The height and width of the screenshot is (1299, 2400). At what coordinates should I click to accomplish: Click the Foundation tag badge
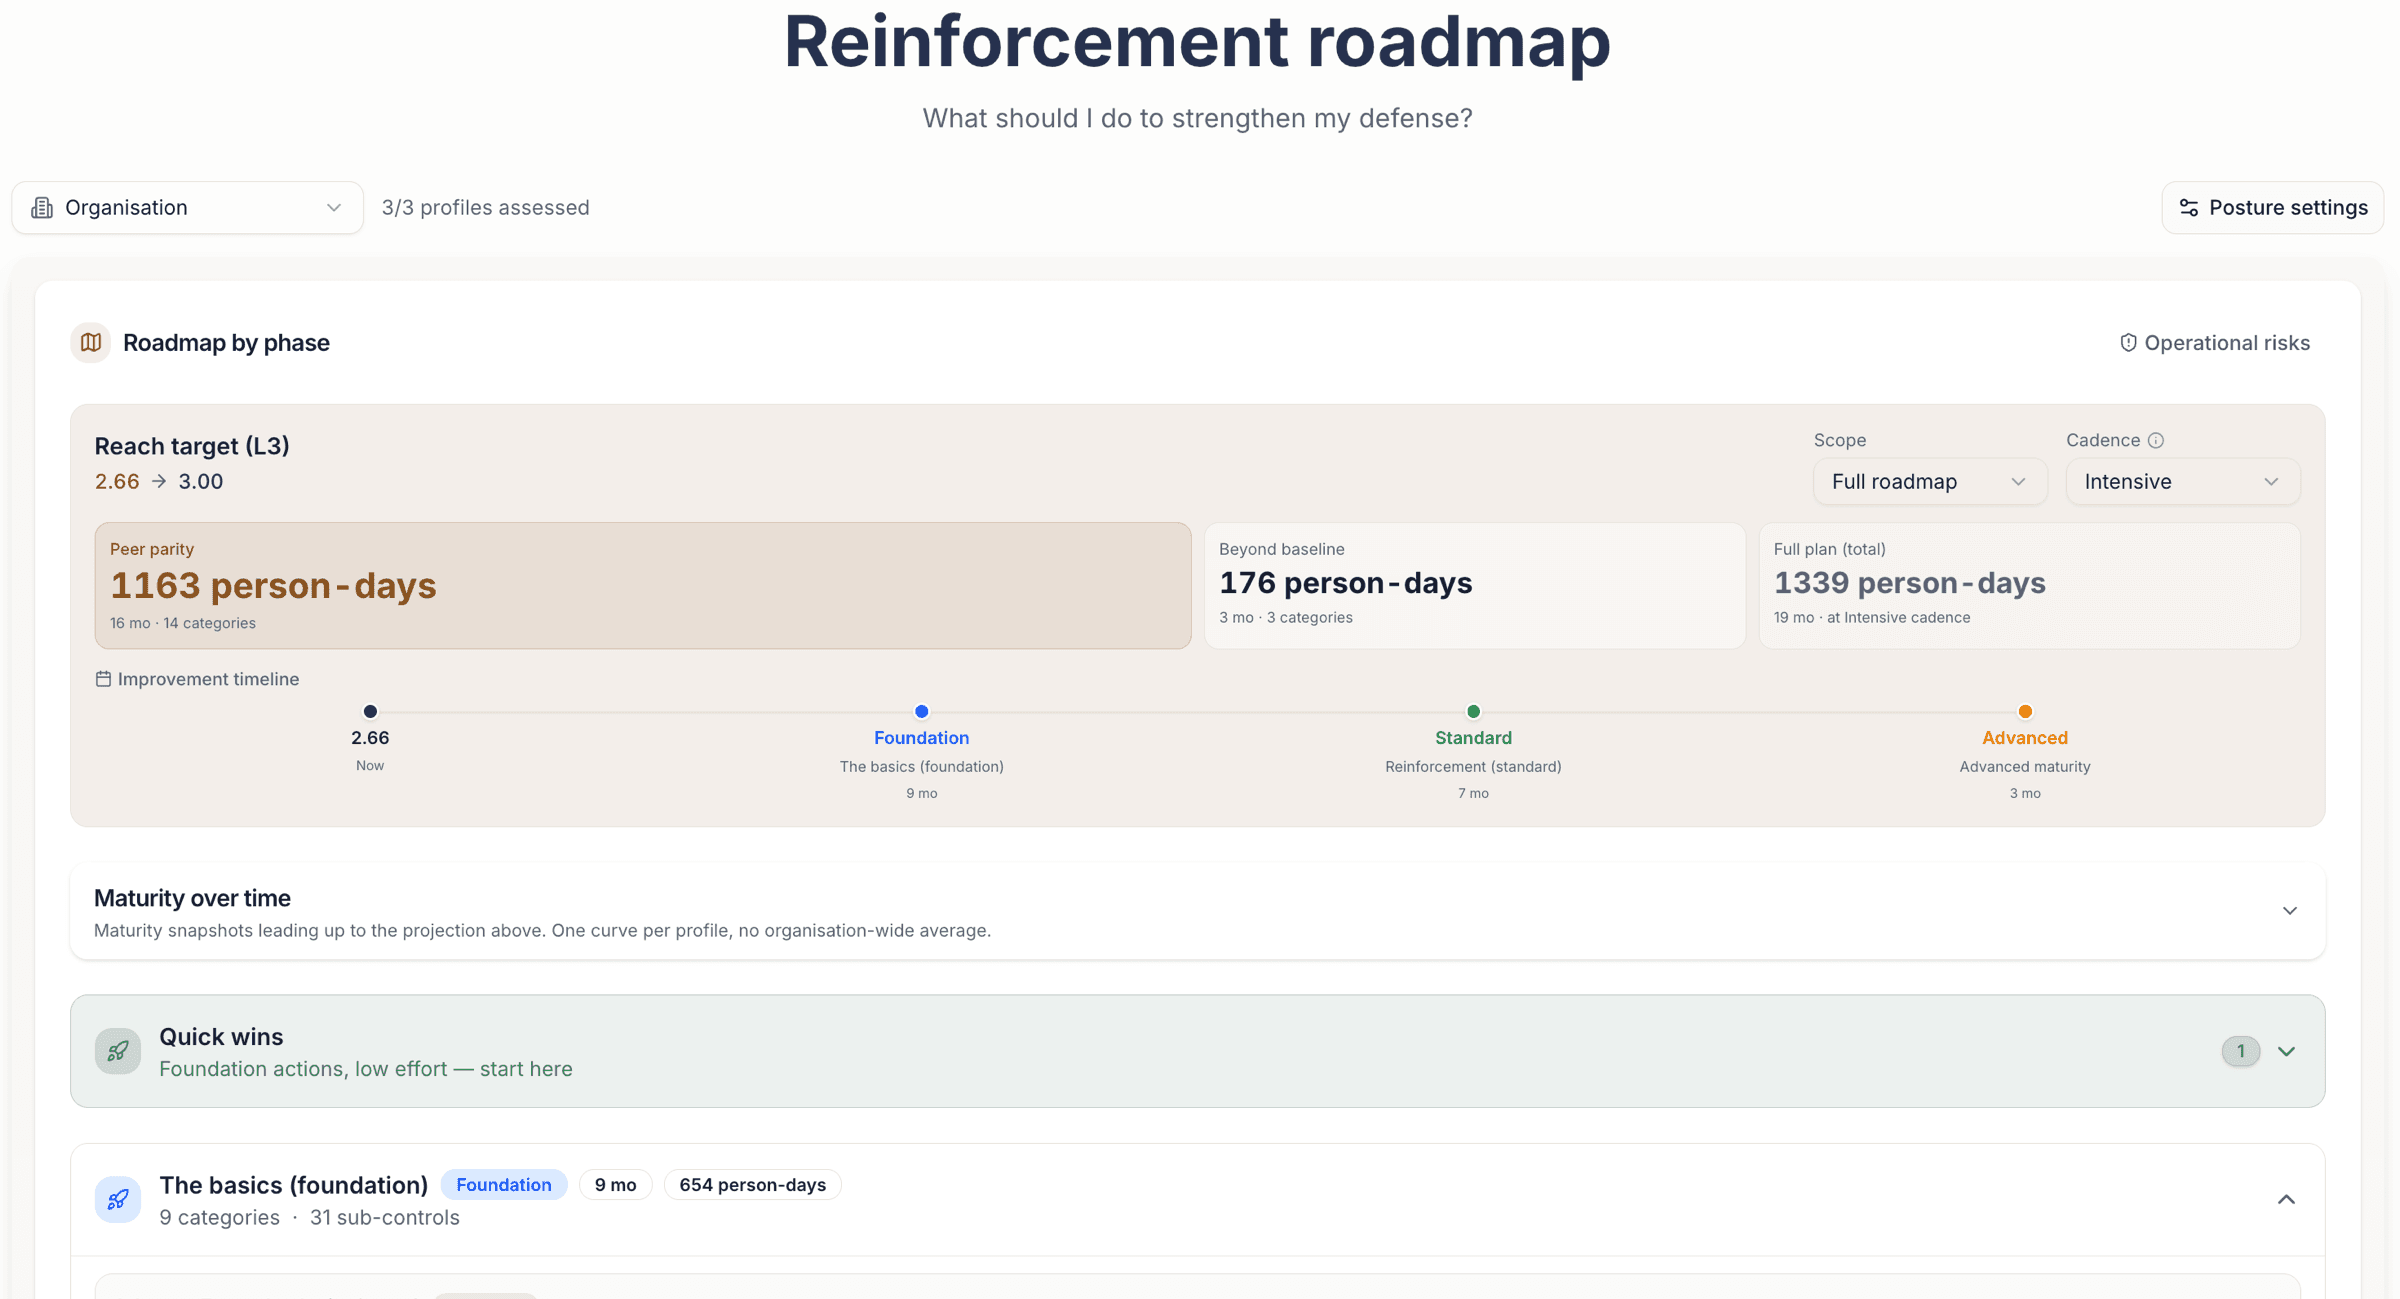pyautogui.click(x=504, y=1184)
